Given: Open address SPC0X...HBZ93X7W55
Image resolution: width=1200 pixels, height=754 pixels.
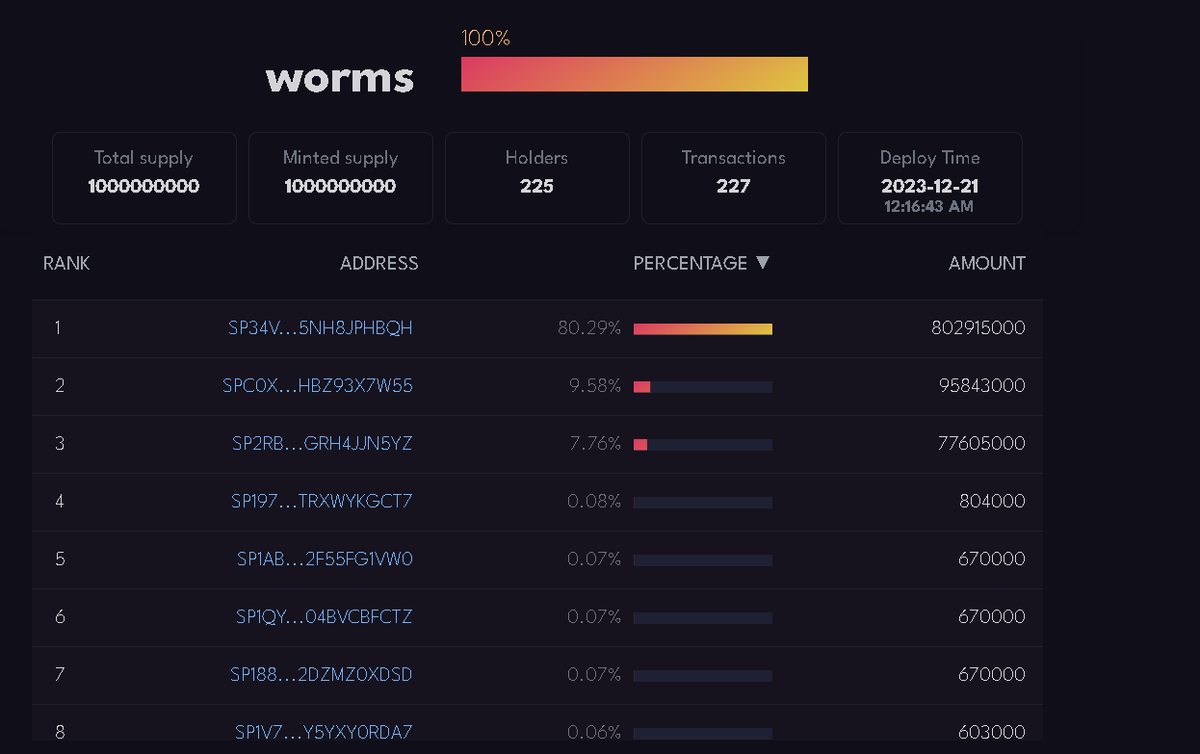Looking at the screenshot, I should click(317, 386).
